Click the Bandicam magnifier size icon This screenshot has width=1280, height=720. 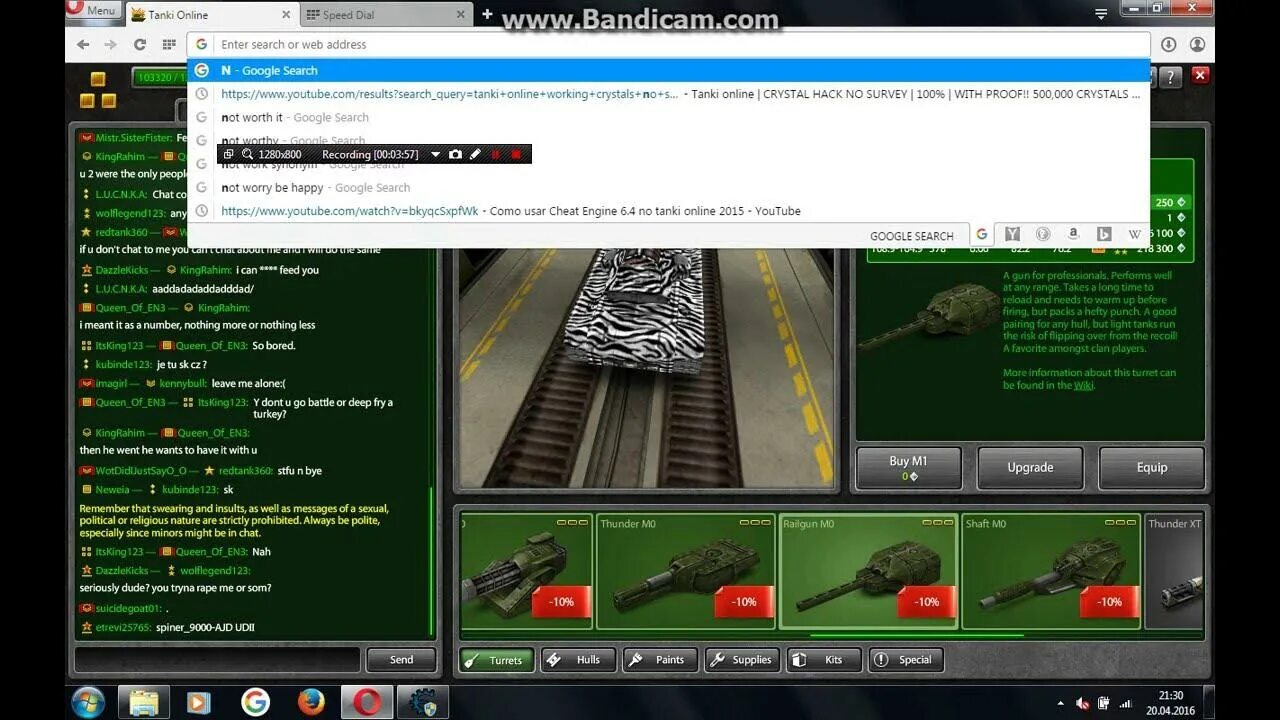(x=246, y=154)
